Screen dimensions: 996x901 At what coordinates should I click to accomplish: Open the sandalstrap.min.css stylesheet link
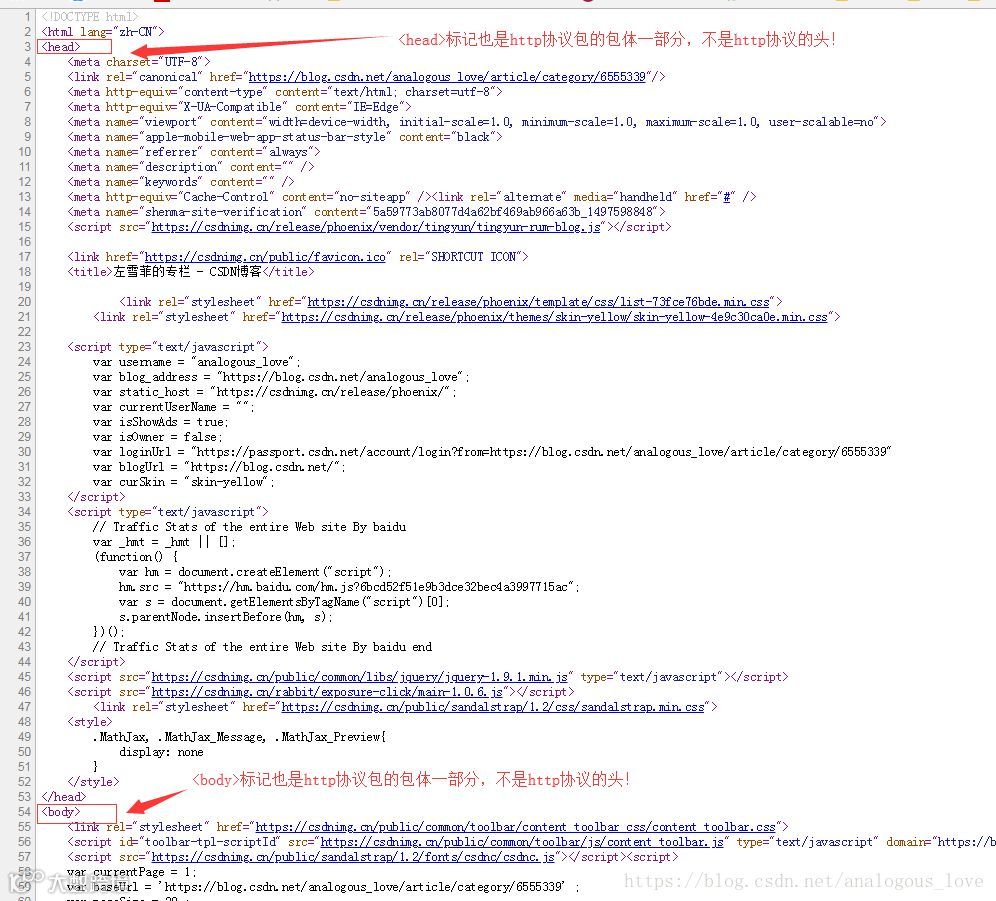tap(493, 707)
